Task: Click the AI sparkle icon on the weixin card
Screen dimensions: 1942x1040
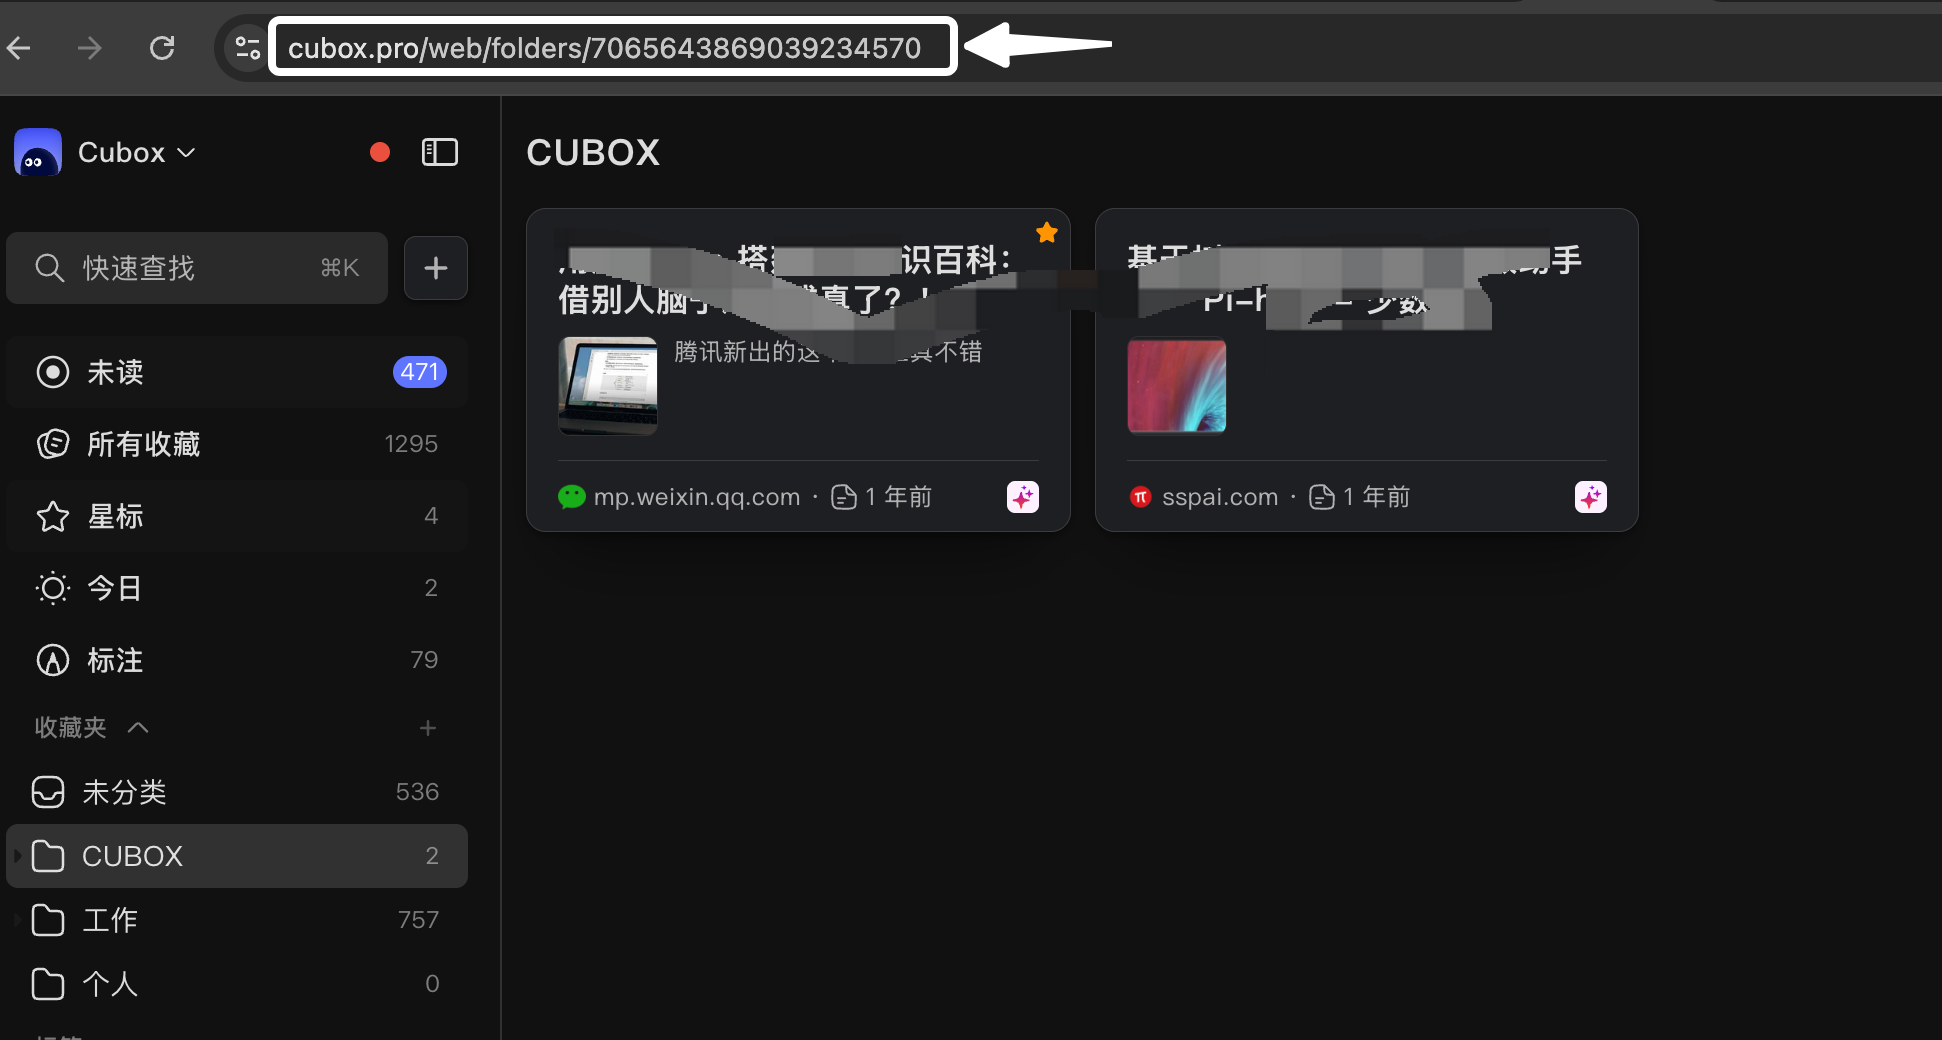Action: [1021, 496]
